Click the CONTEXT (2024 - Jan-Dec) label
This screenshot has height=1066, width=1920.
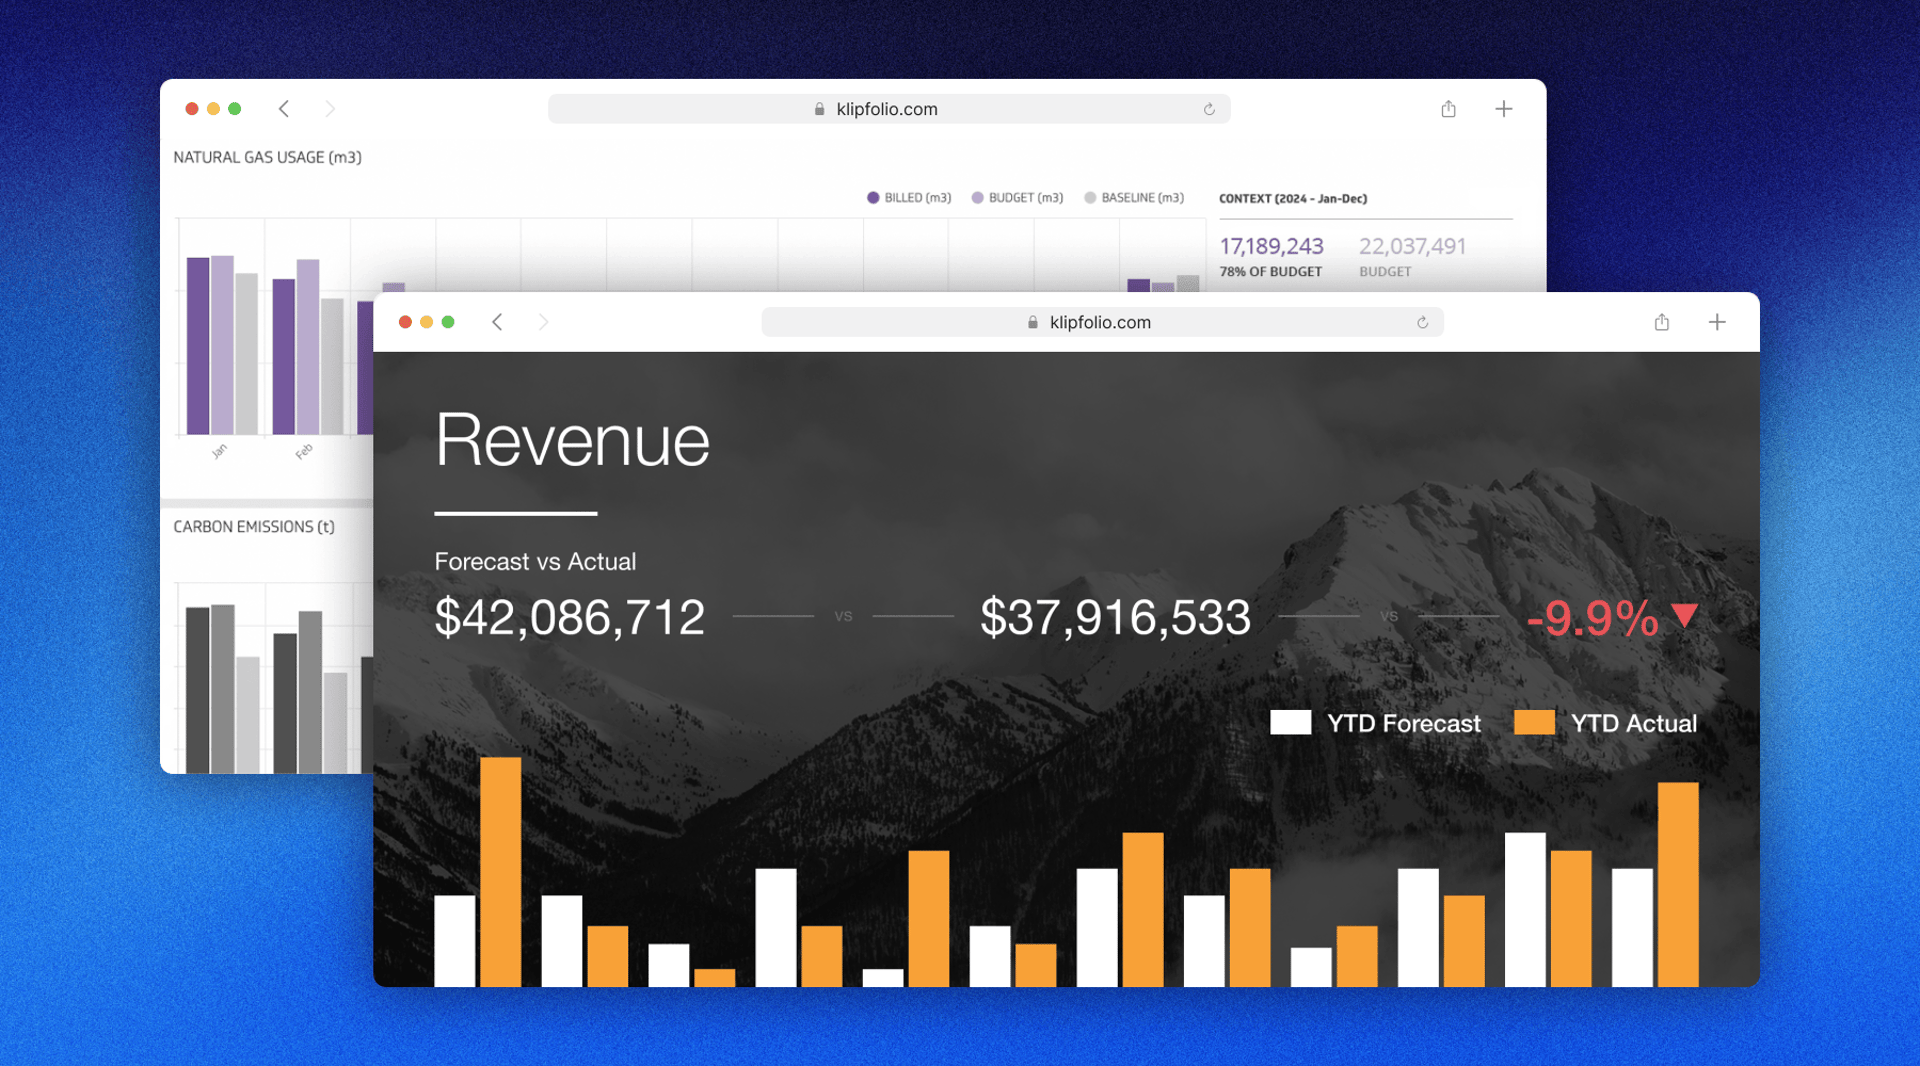click(1293, 198)
